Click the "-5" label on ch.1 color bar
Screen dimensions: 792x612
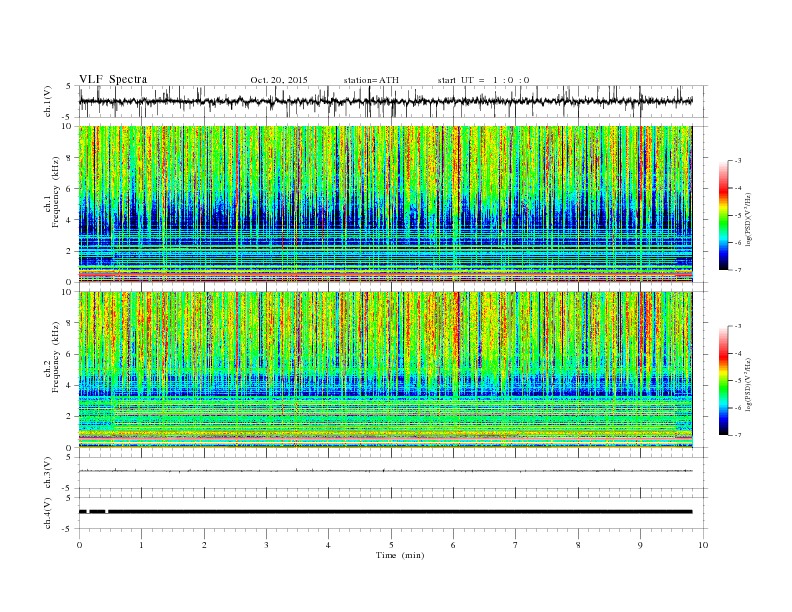pyautogui.click(x=738, y=215)
